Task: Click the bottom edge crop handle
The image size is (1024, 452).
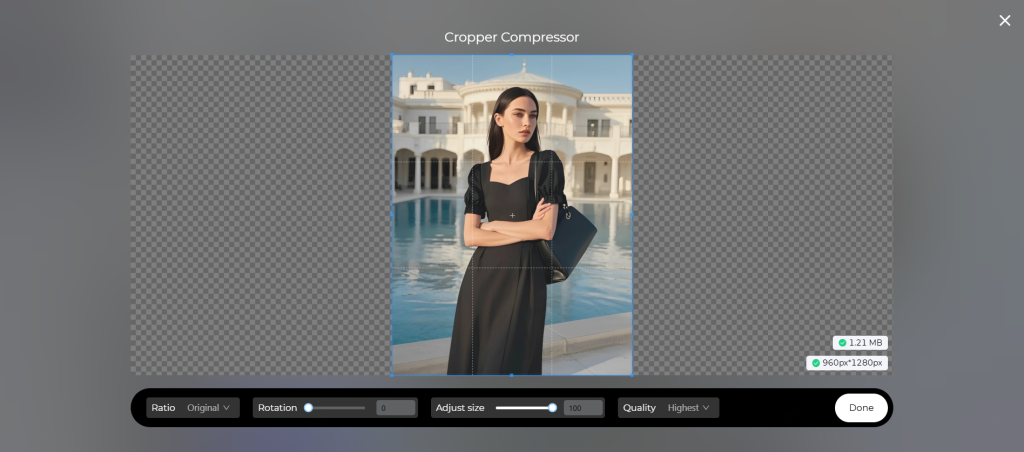Action: pyautogui.click(x=511, y=375)
